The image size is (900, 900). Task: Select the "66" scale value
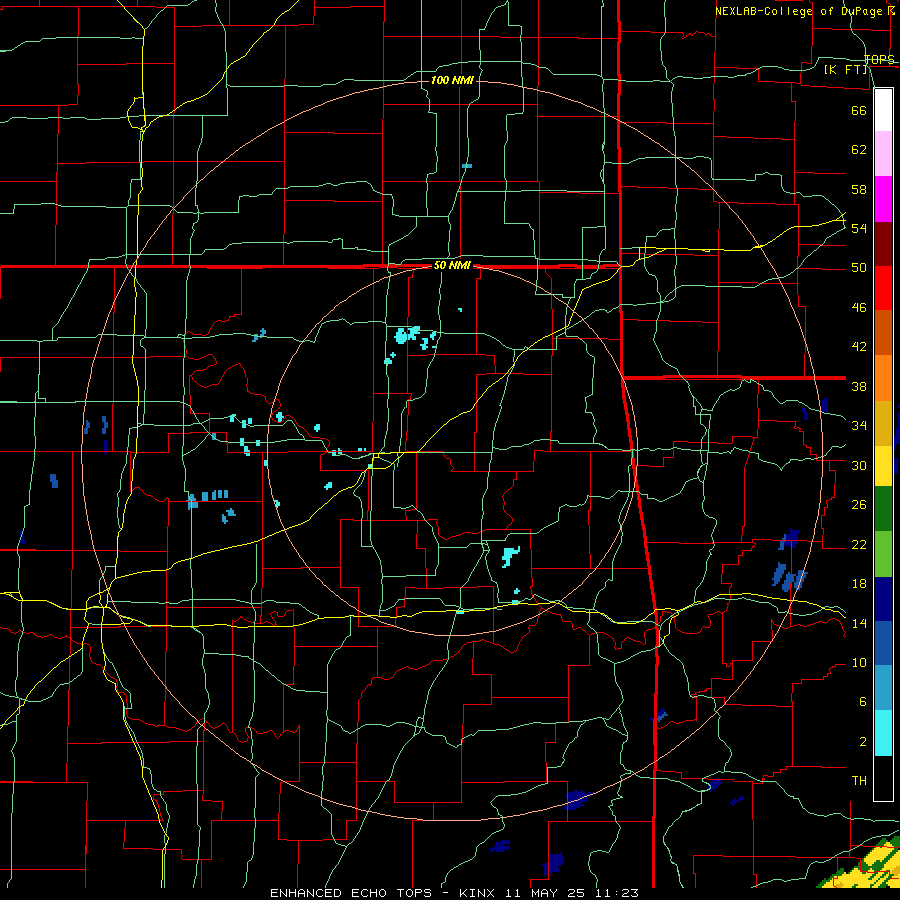tap(859, 110)
